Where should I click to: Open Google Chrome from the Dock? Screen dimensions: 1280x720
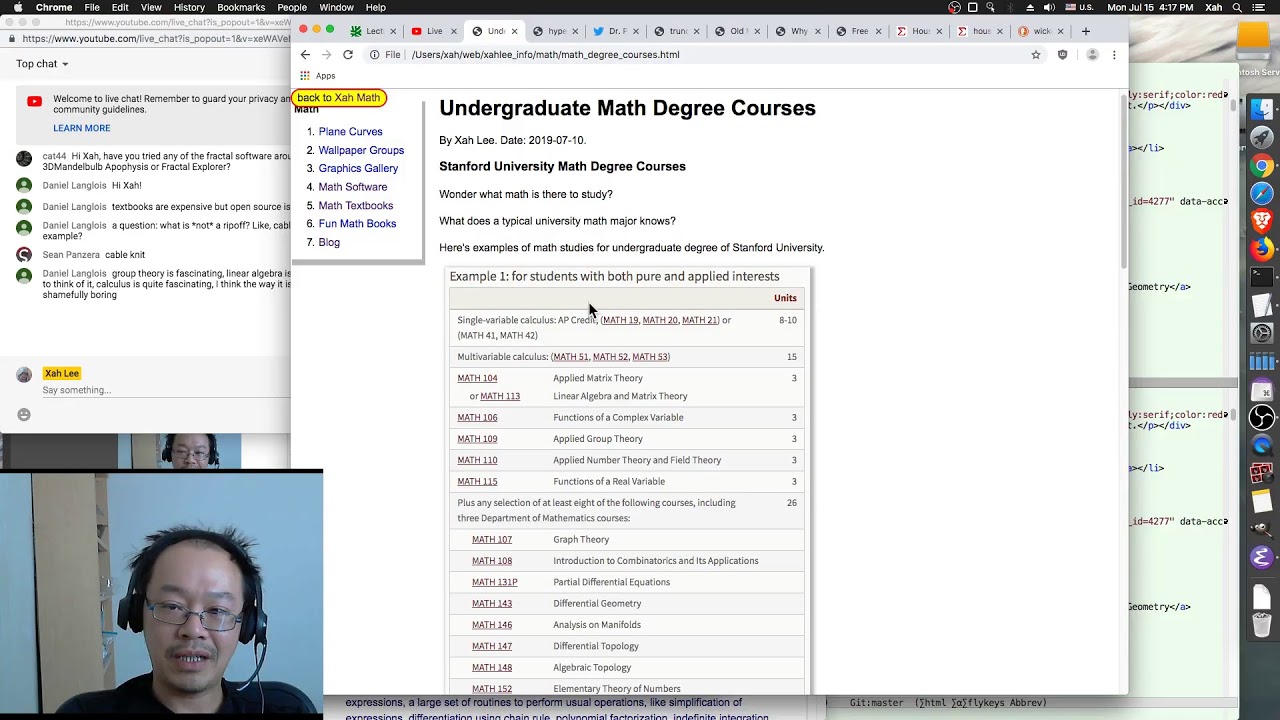pos(1262,166)
